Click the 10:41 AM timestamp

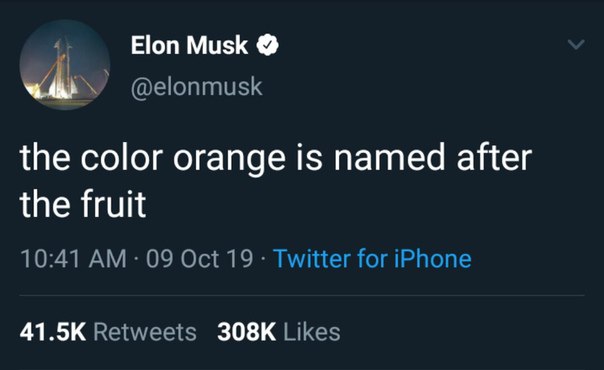(73, 258)
